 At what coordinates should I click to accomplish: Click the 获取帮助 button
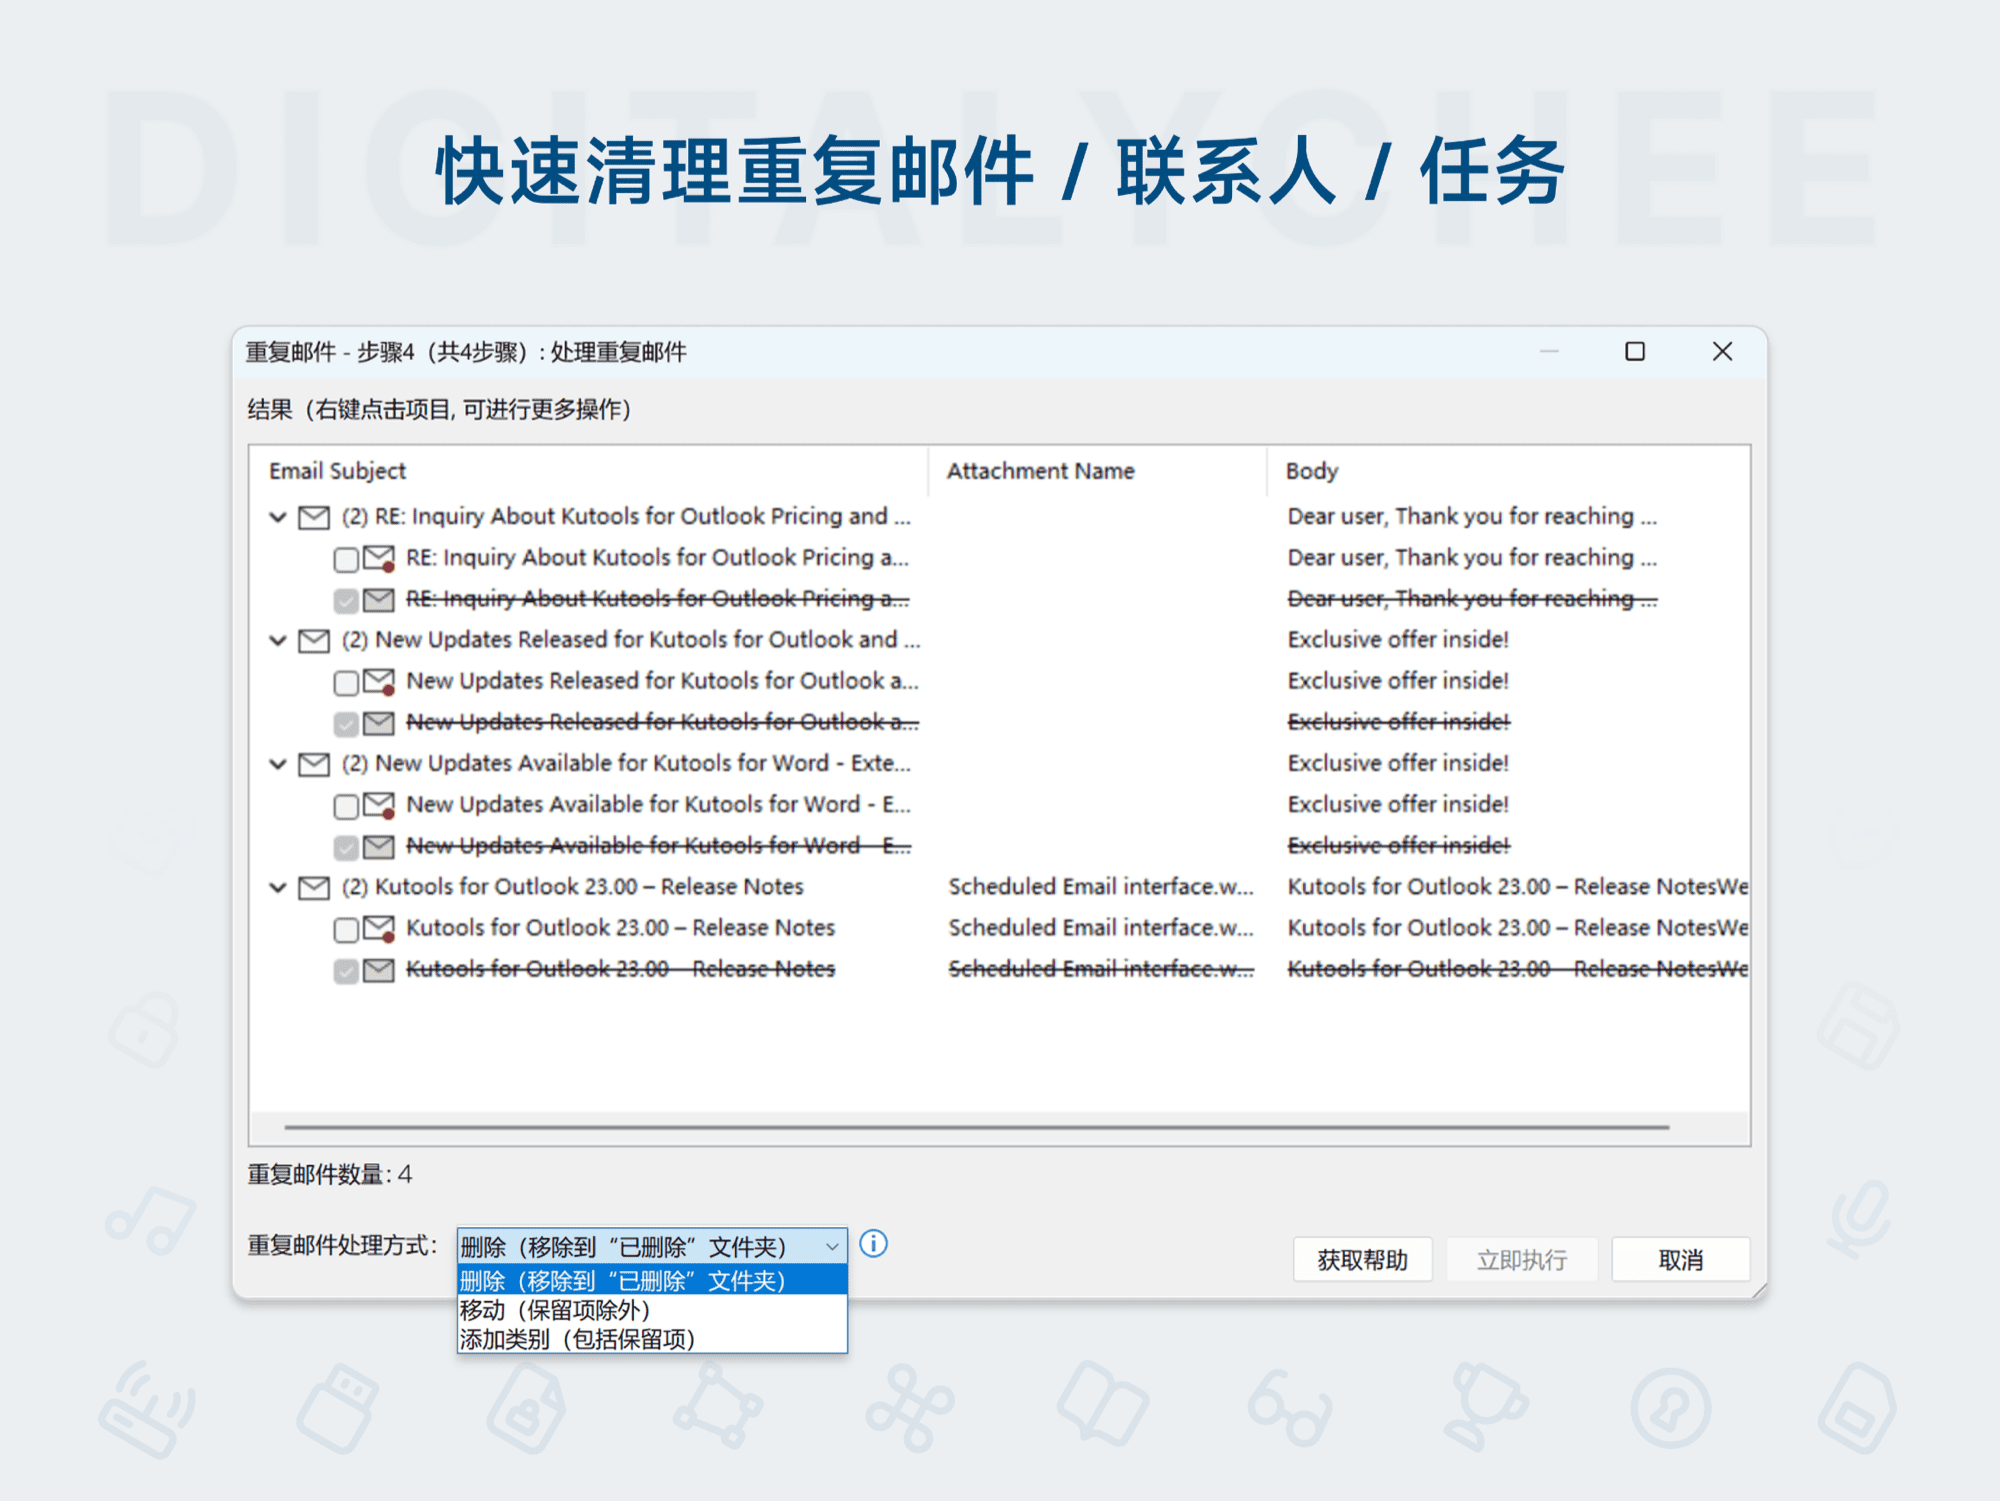pos(1362,1259)
